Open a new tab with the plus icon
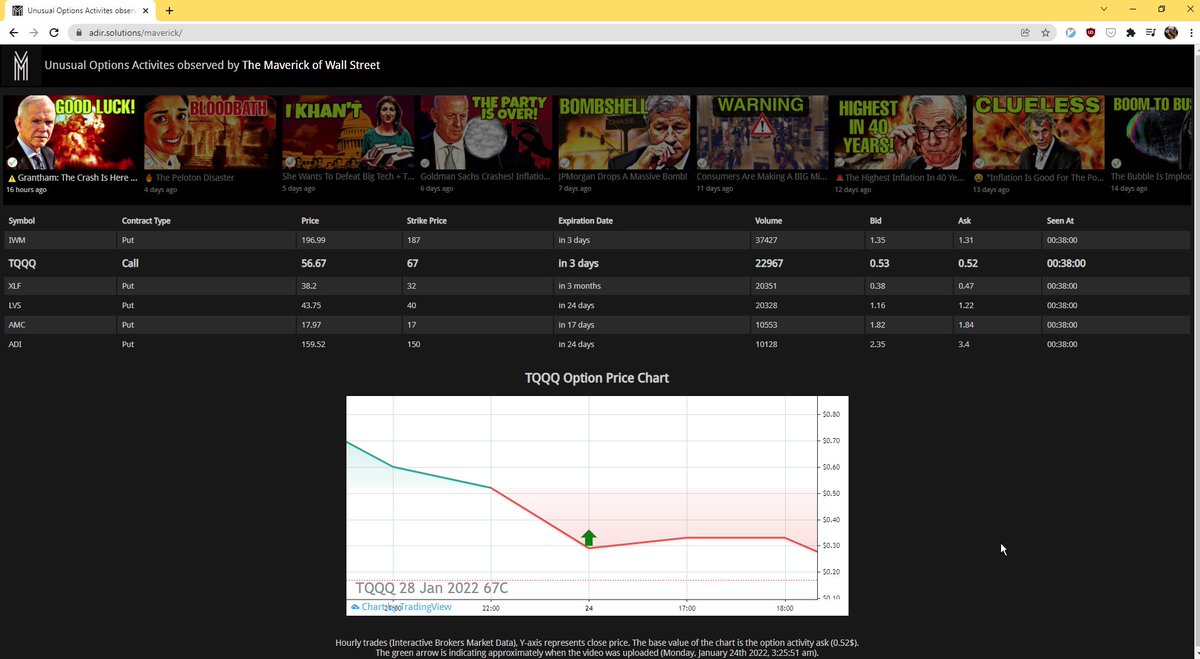This screenshot has width=1200, height=659. click(169, 10)
